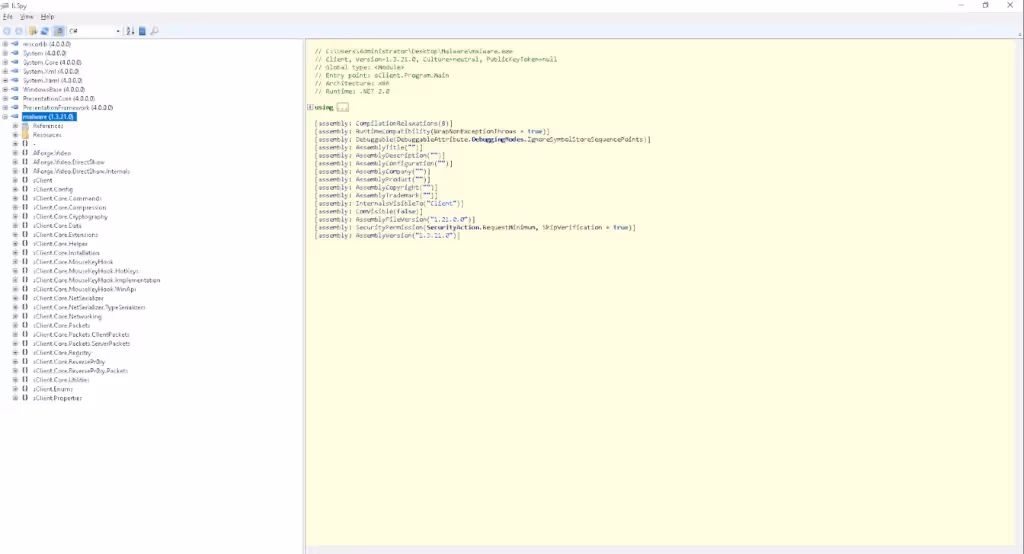Click the xClient.Core.Registry namespace braces icon
Screen dimensions: 1024x554
(25, 353)
